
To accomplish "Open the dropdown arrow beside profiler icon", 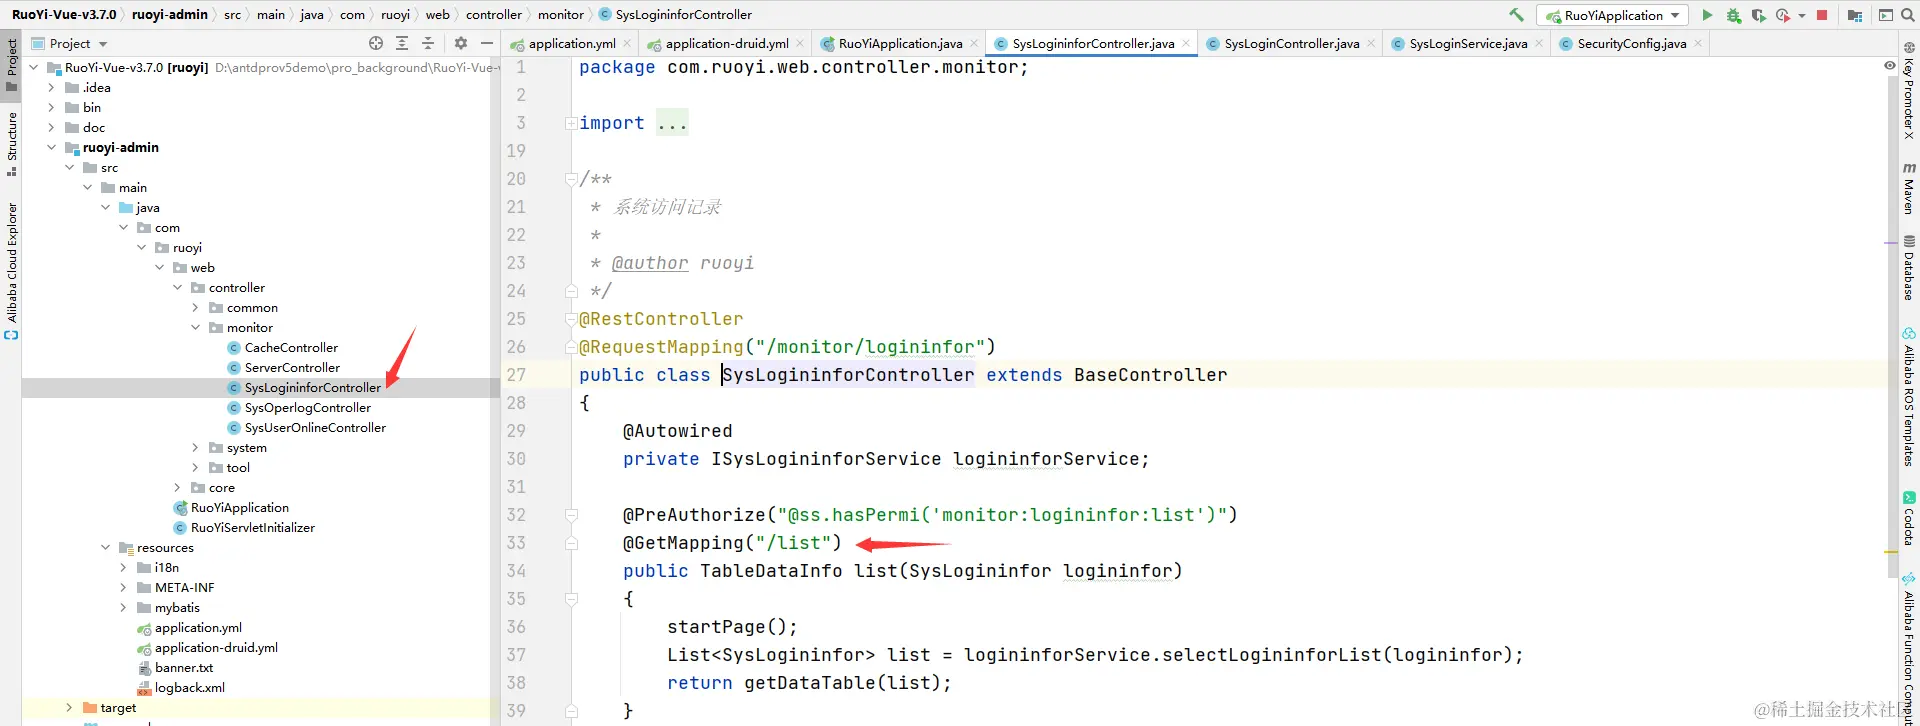I will [x=1802, y=15].
